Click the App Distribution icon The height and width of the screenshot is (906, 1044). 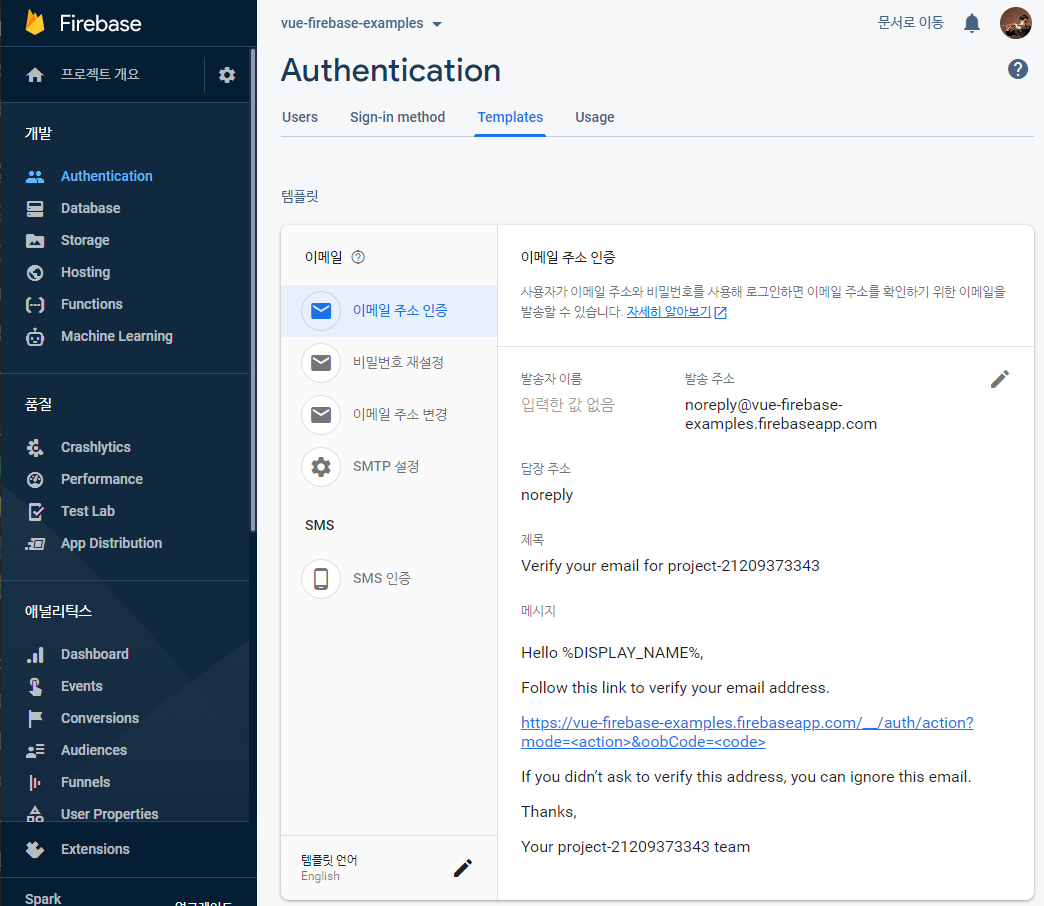click(x=35, y=544)
